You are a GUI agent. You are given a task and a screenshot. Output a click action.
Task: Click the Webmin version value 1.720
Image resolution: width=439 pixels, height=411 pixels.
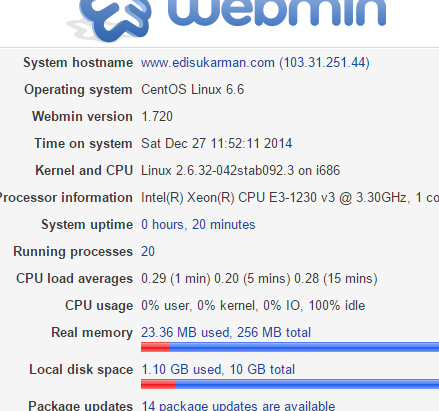[x=157, y=117]
